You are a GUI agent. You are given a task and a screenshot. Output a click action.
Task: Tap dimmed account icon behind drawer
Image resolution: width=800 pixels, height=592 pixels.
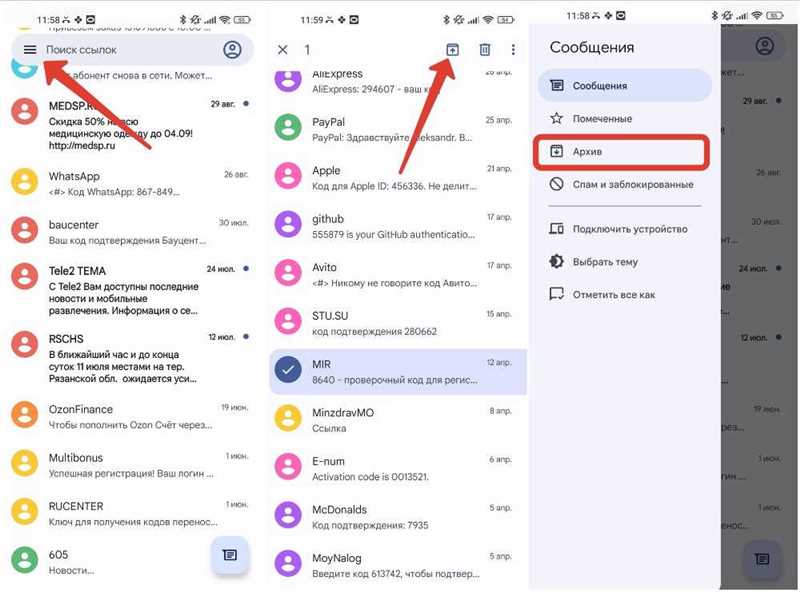[764, 46]
